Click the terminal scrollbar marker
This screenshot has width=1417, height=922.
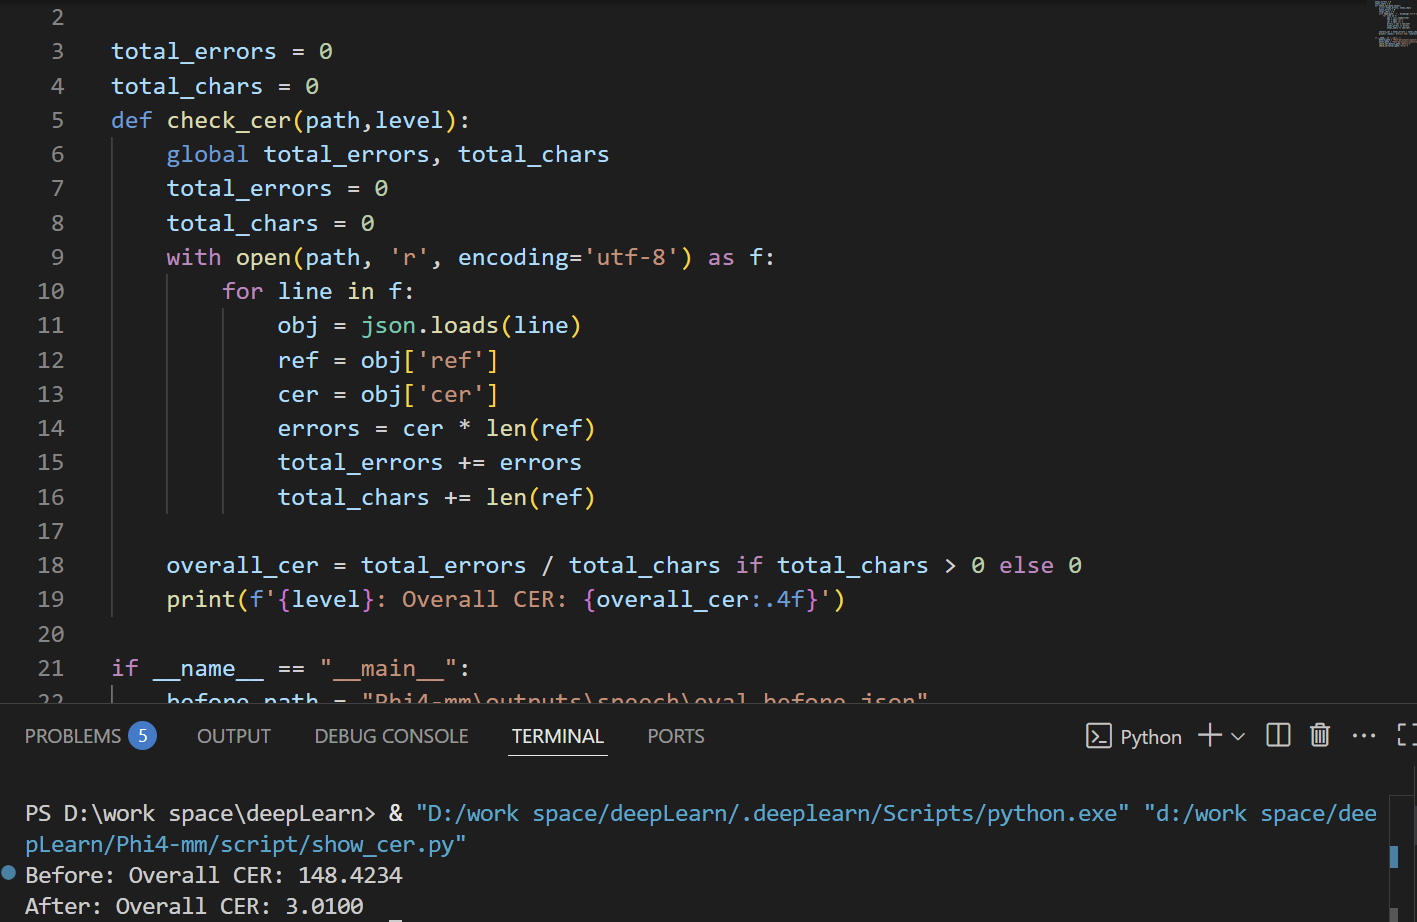coord(1394,857)
